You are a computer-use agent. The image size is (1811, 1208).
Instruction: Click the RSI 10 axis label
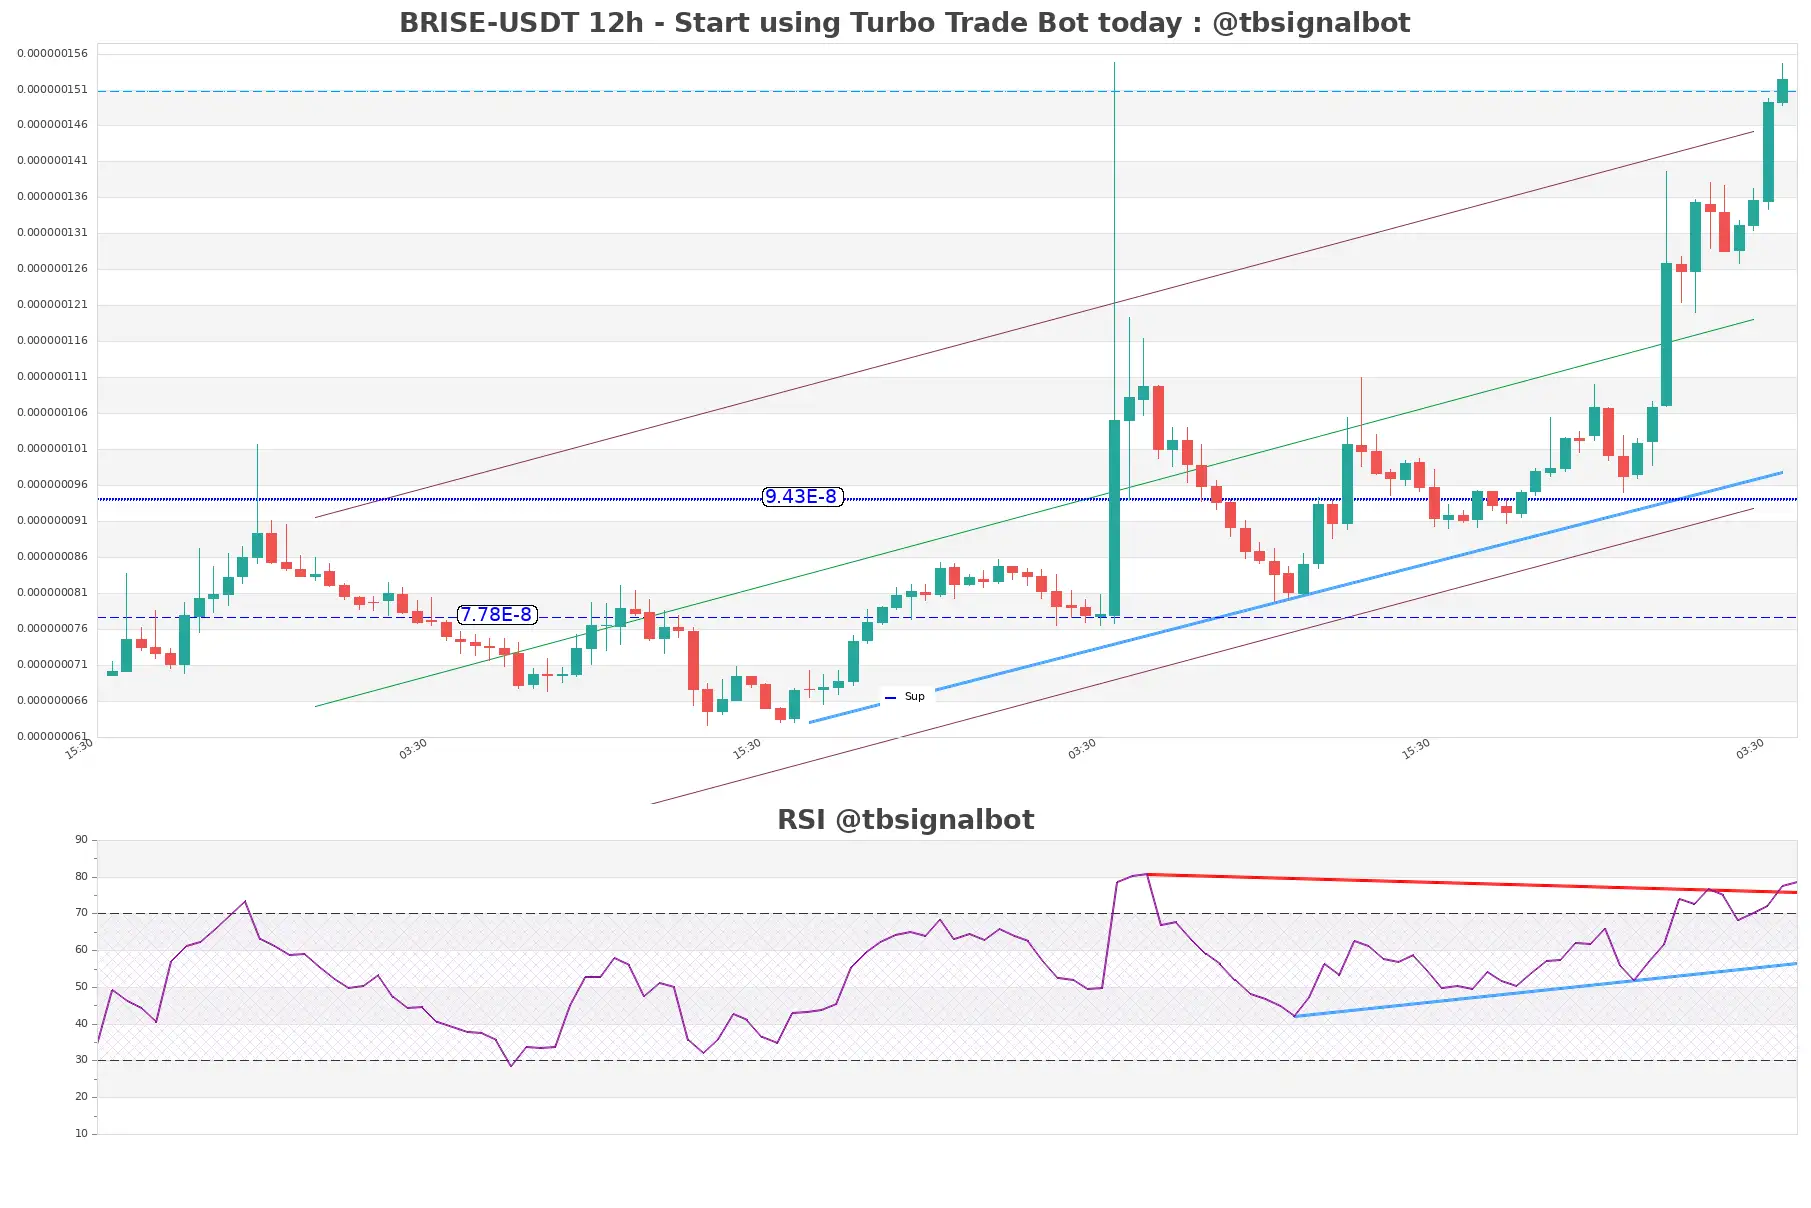pos(81,1133)
